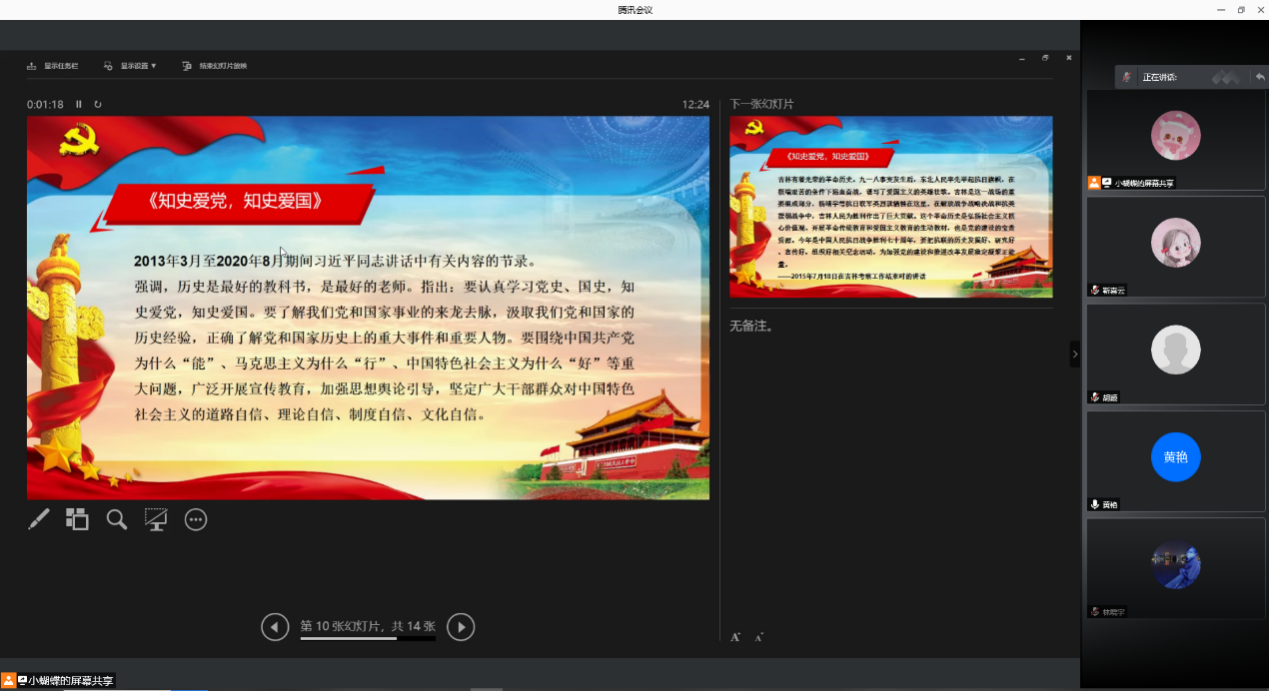1269x691 pixels.
Task: Pause the presentation timer
Action: [x=79, y=104]
